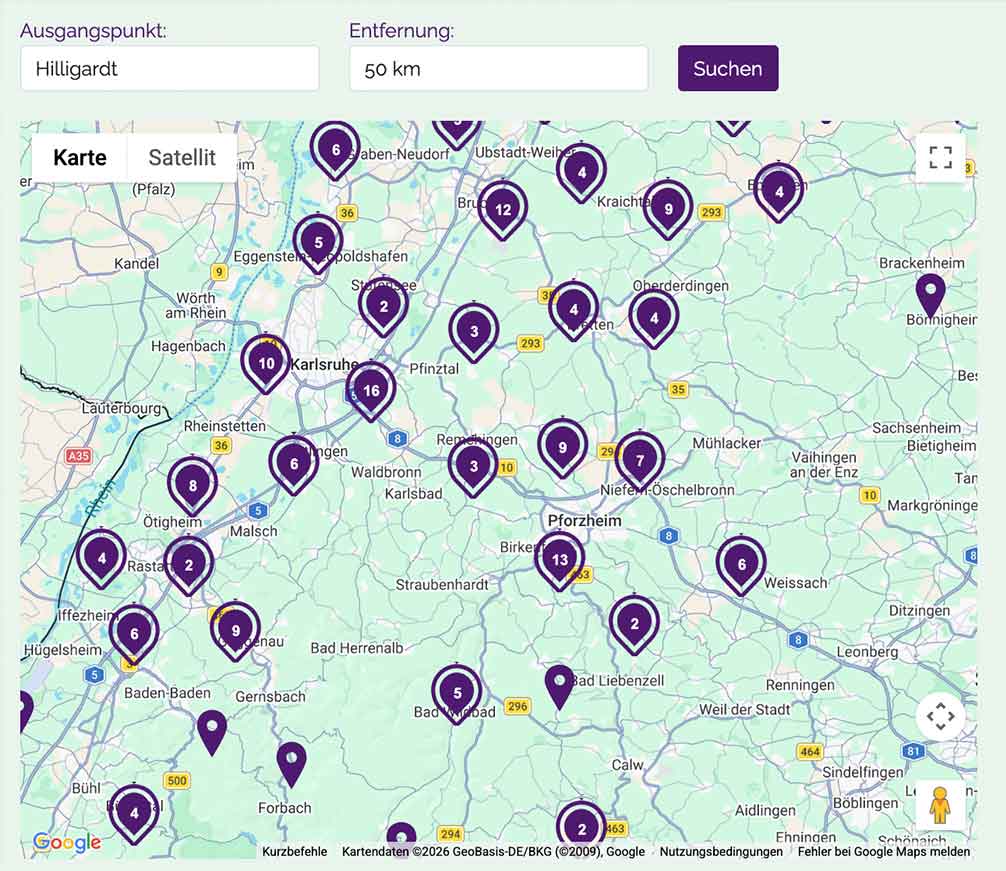This screenshot has height=871, width=1006.
Task: Click the cluster marker numbered 7 near Niefern-Öschelbronn
Action: coord(640,461)
